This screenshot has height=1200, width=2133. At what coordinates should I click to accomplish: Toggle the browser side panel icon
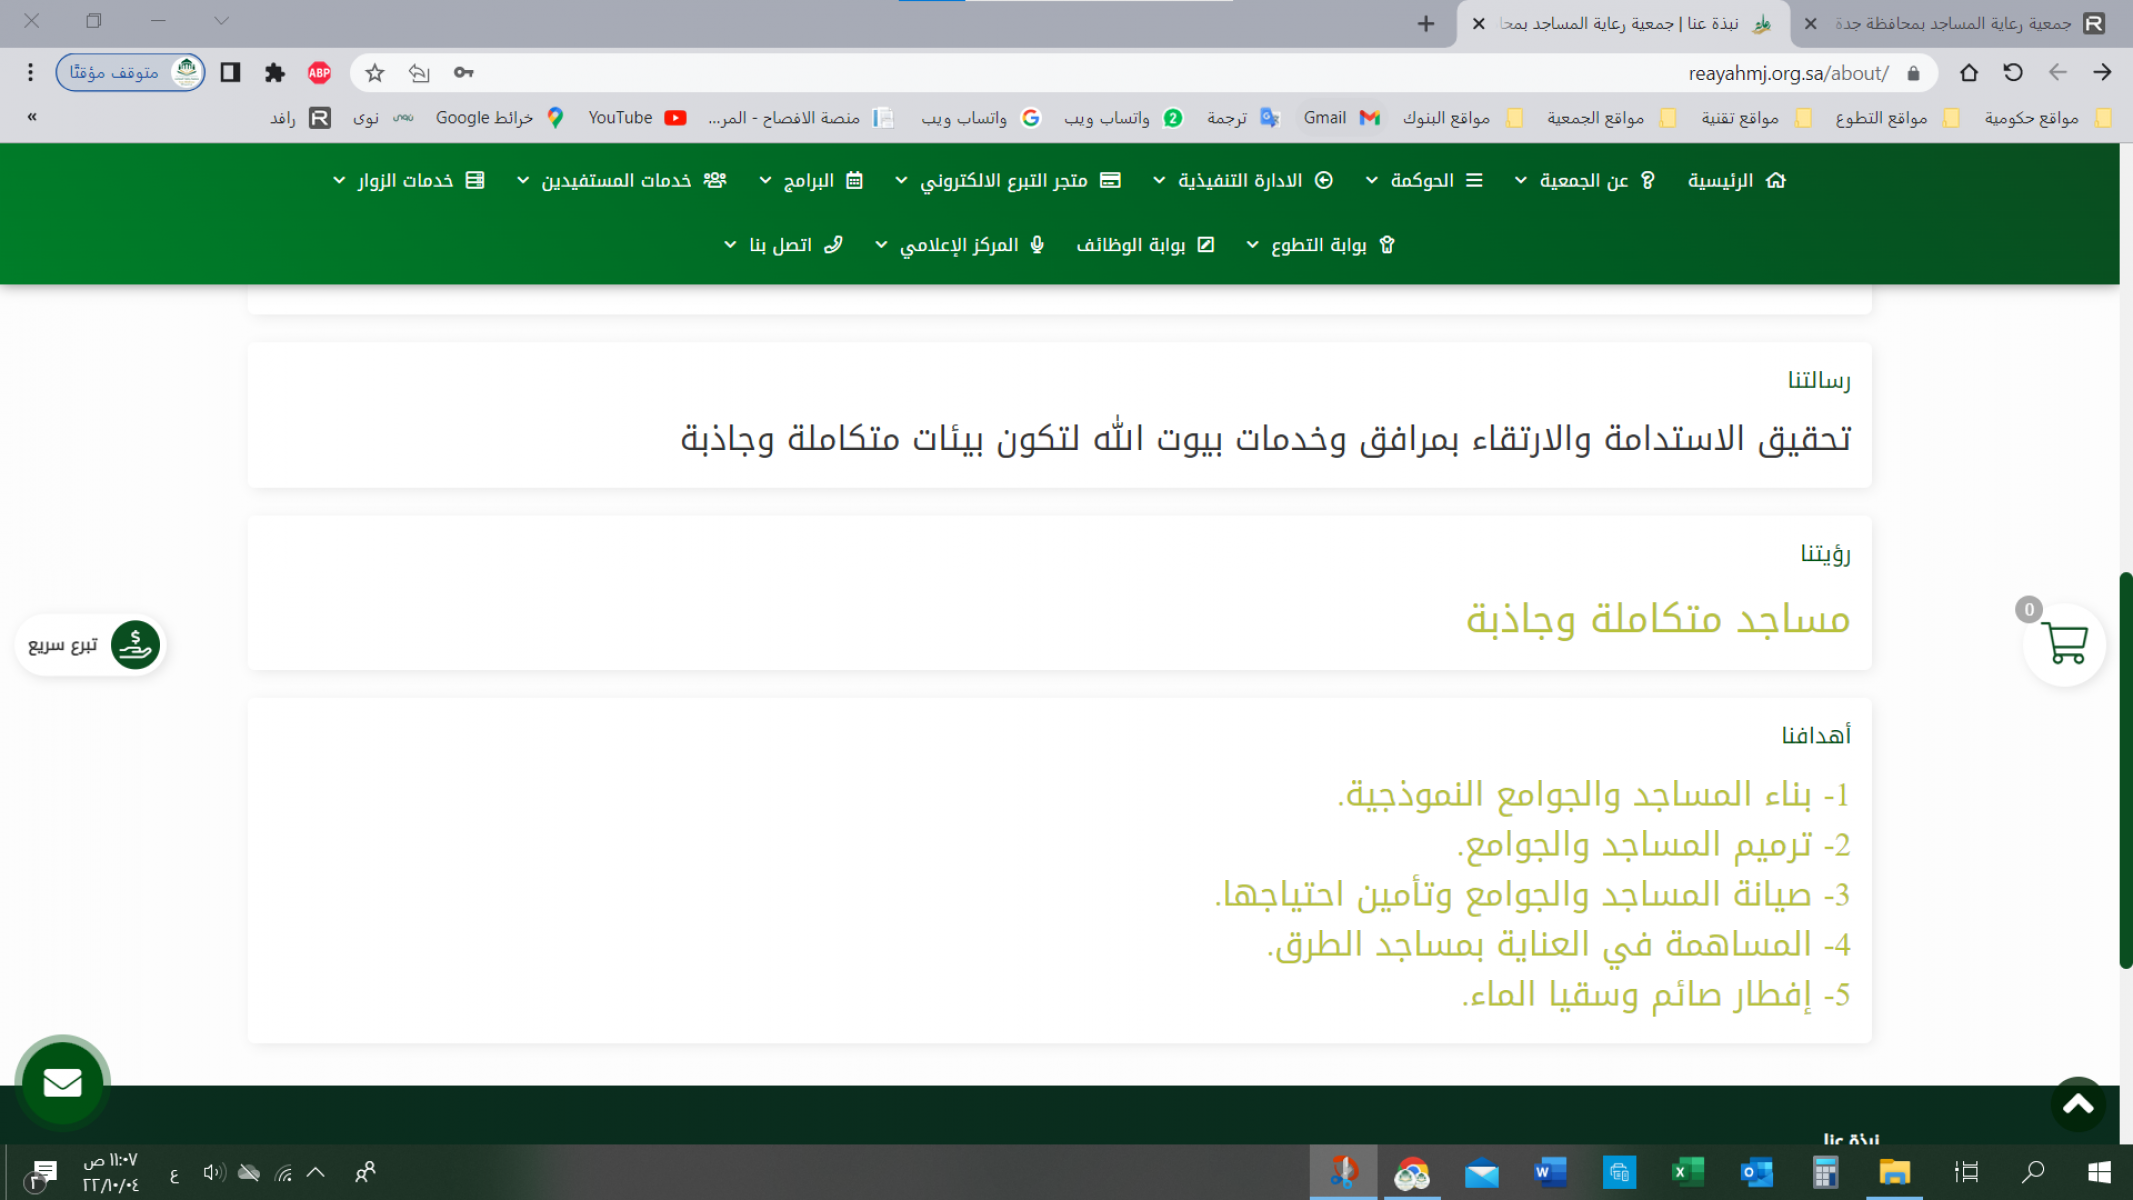tap(230, 73)
